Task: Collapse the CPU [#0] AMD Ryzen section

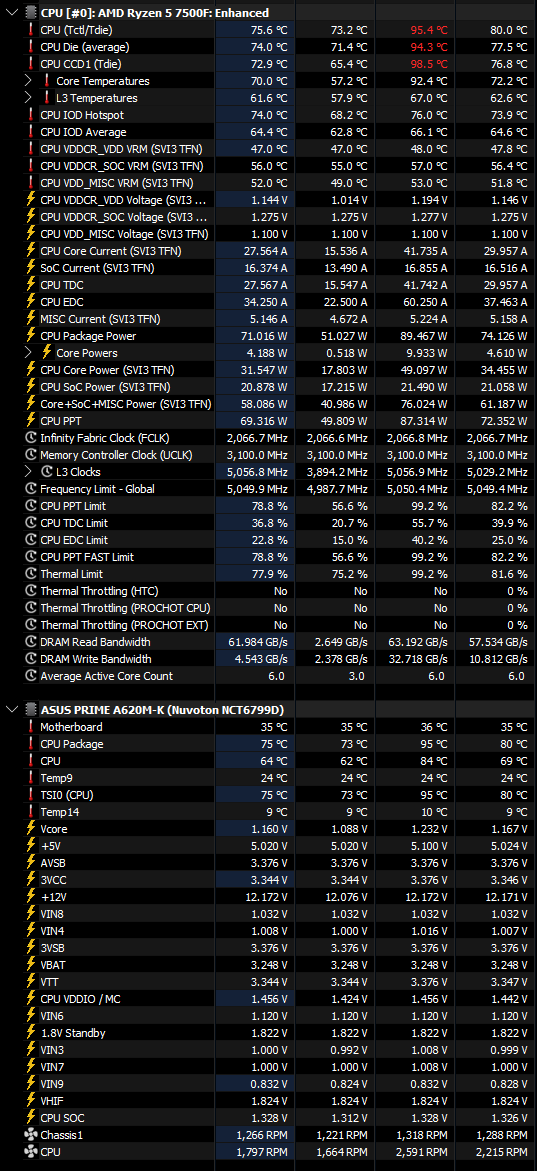Action: coord(10,13)
